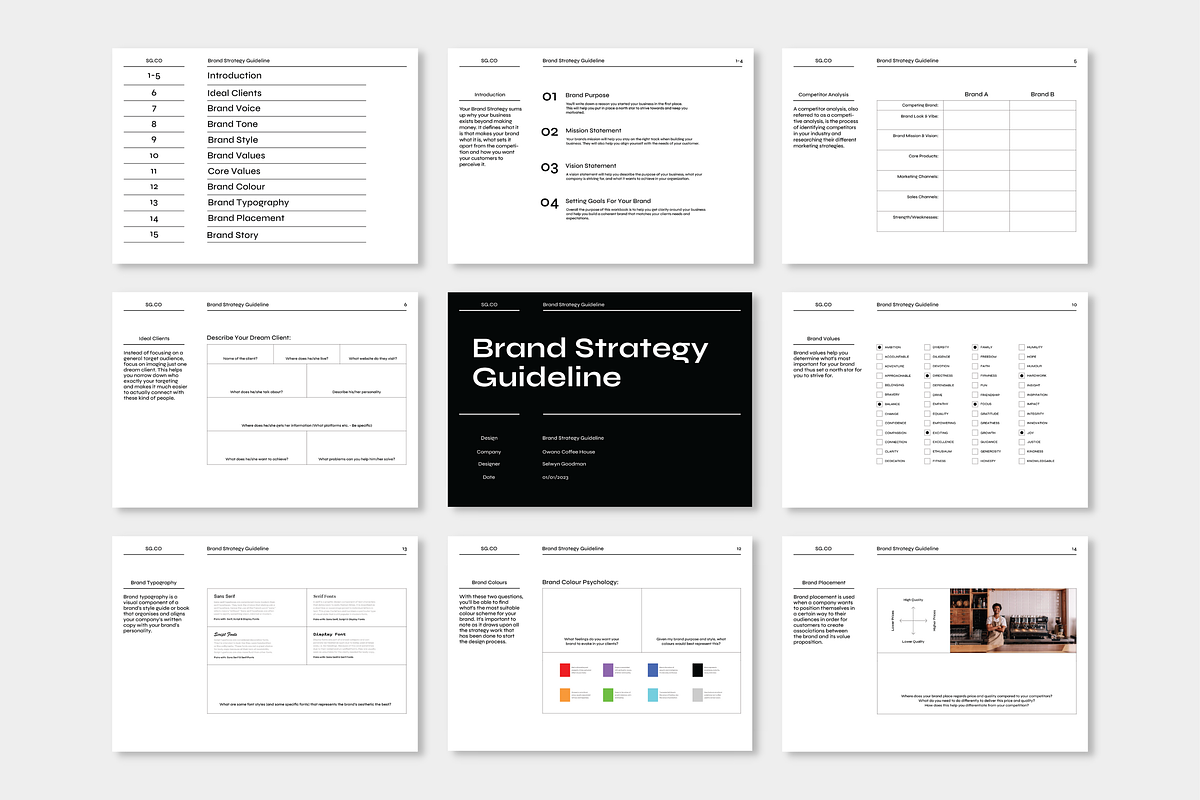Check the Diversity brand value checkbox
Viewport: 1200px width, 800px height.
(x=927, y=347)
